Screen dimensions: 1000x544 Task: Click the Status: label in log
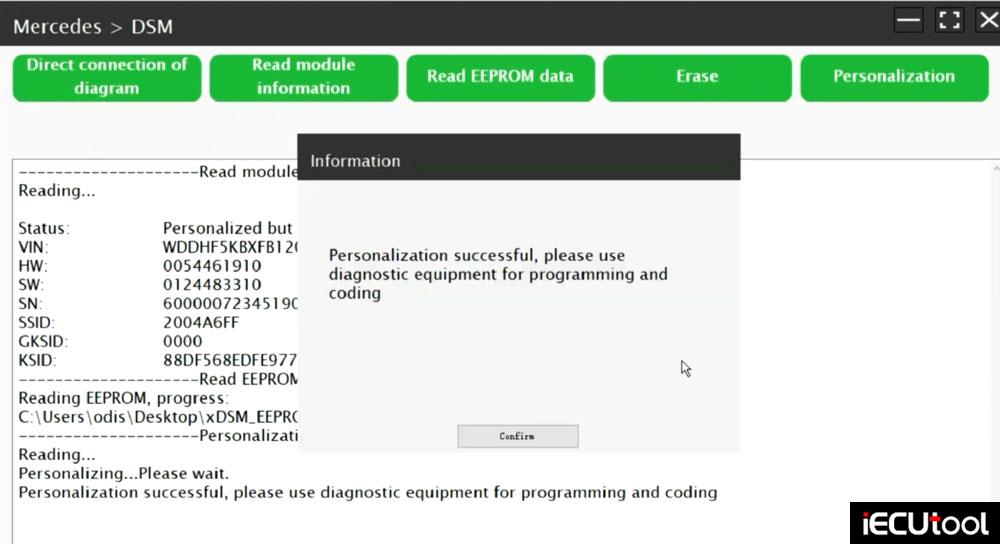tap(44, 228)
